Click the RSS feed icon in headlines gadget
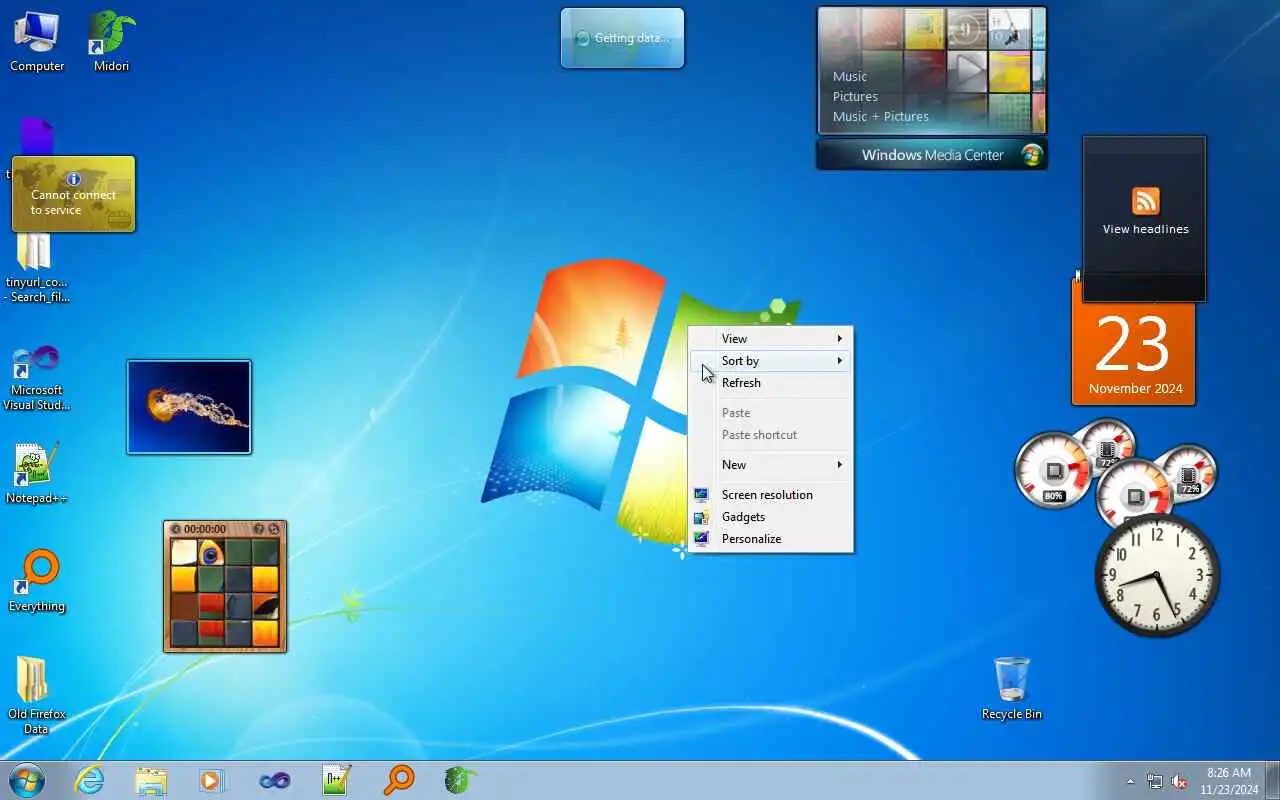Image resolution: width=1280 pixels, height=800 pixels. click(1146, 201)
